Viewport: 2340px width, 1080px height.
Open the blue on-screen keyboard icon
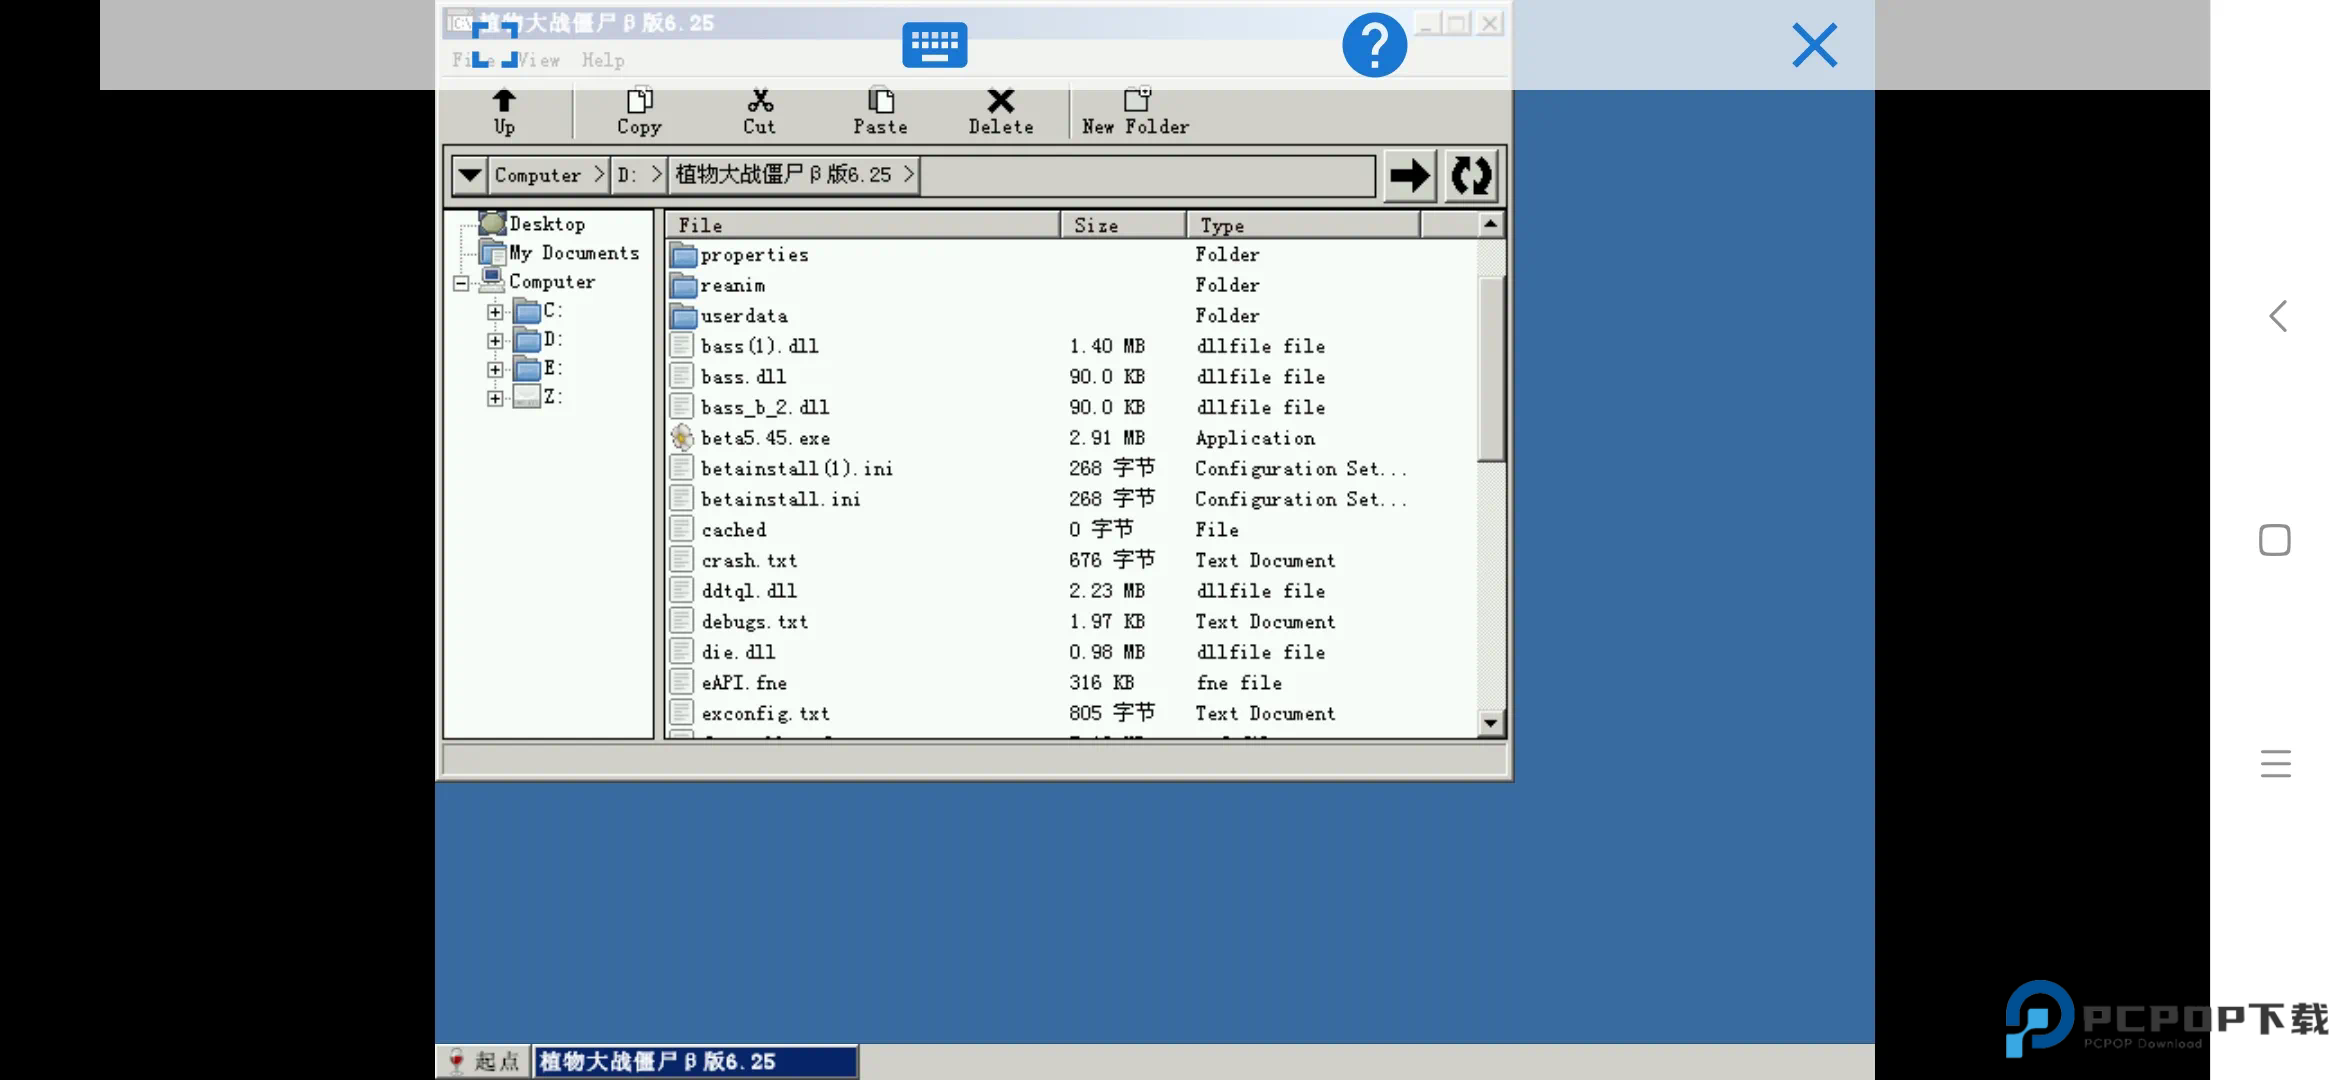(x=934, y=45)
